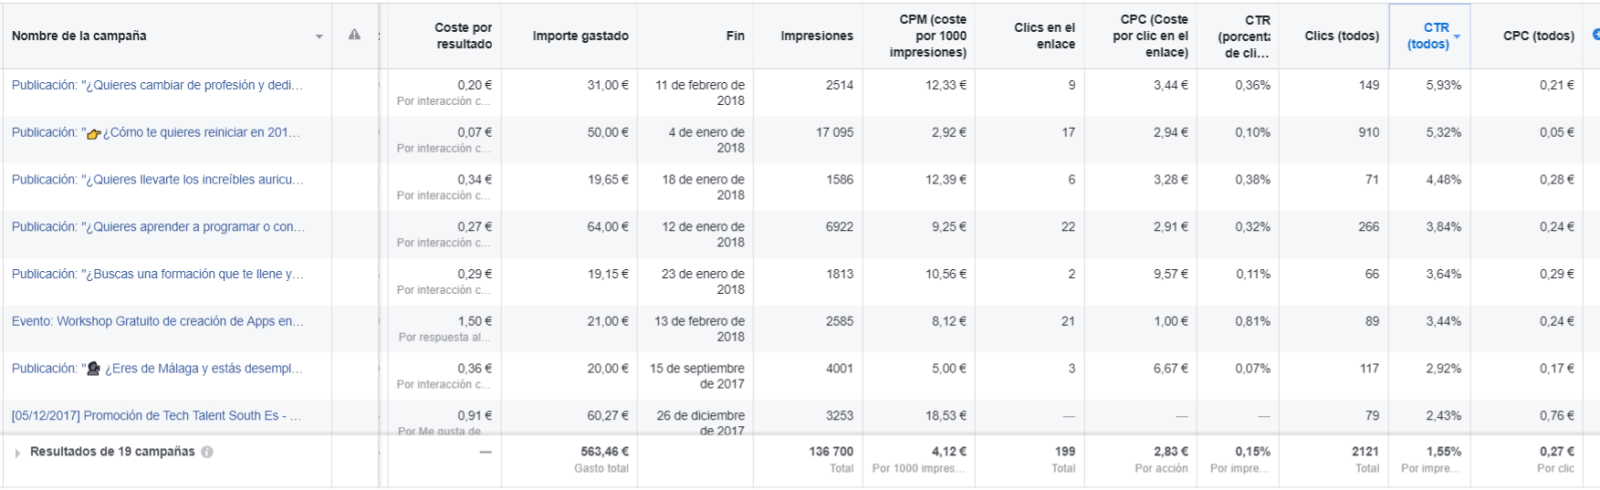Open the Promoción de Tech Talent South campaign
Image resolution: width=1600 pixels, height=490 pixels.
(x=156, y=416)
